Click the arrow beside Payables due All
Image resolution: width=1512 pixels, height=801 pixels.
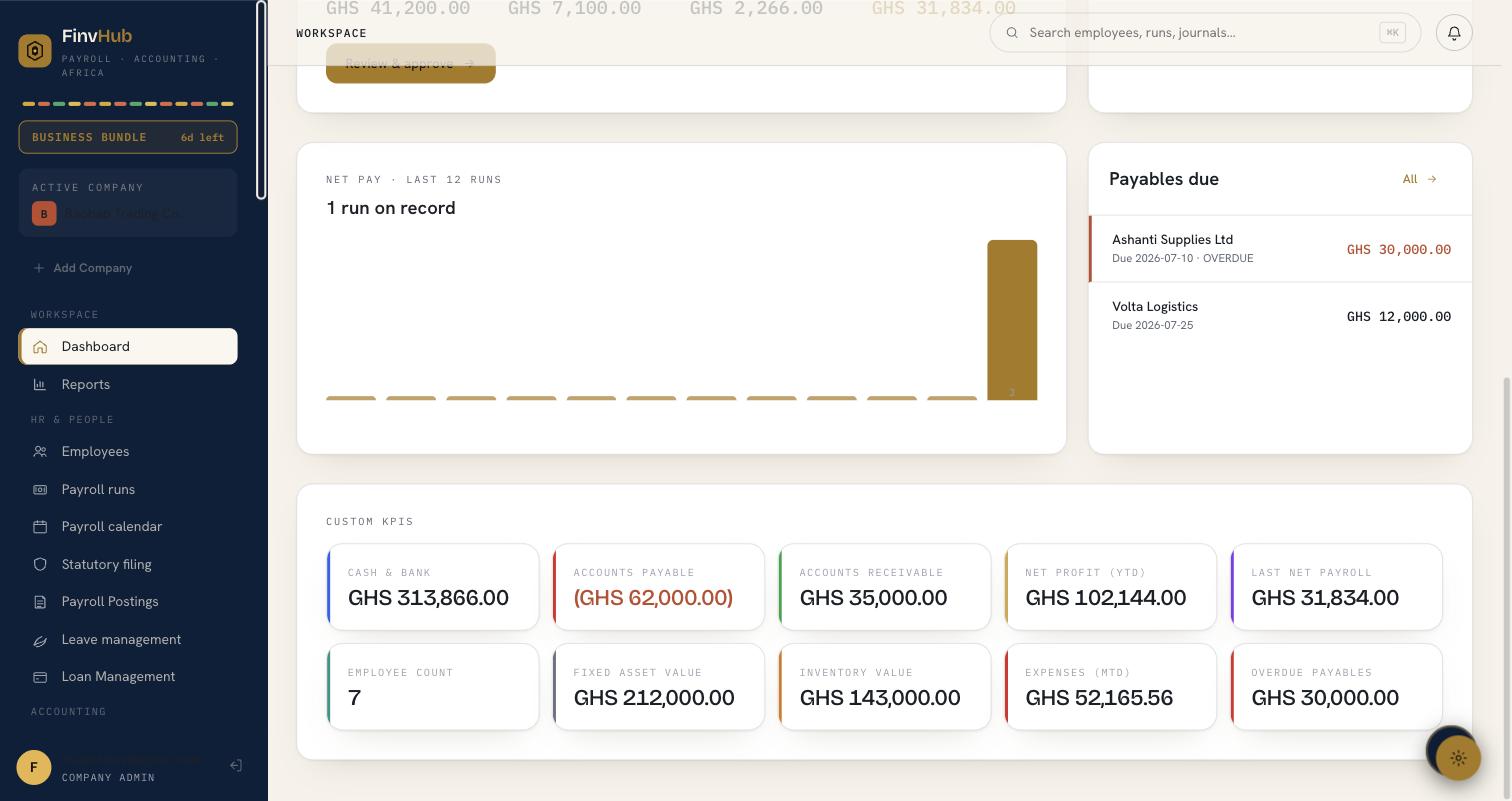point(1432,179)
